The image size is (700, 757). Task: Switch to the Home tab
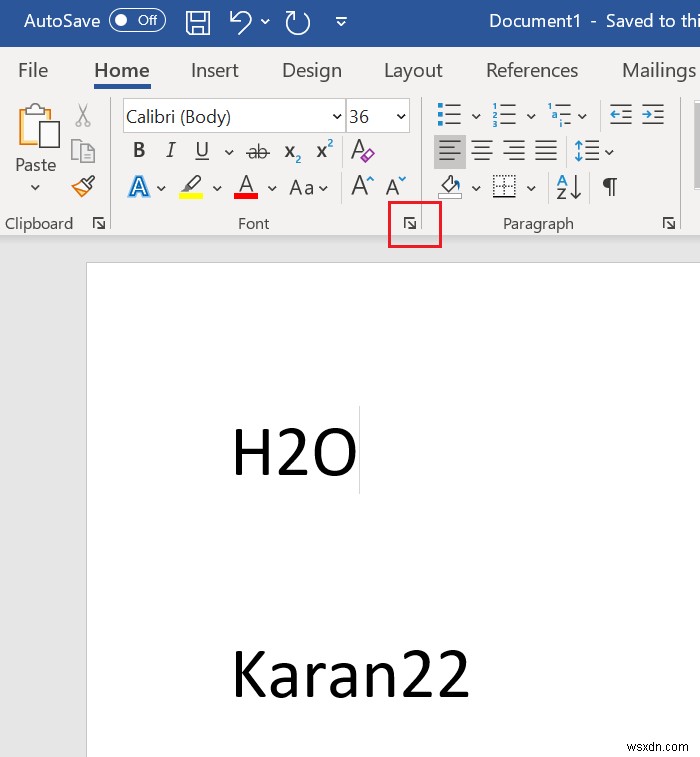click(x=122, y=70)
